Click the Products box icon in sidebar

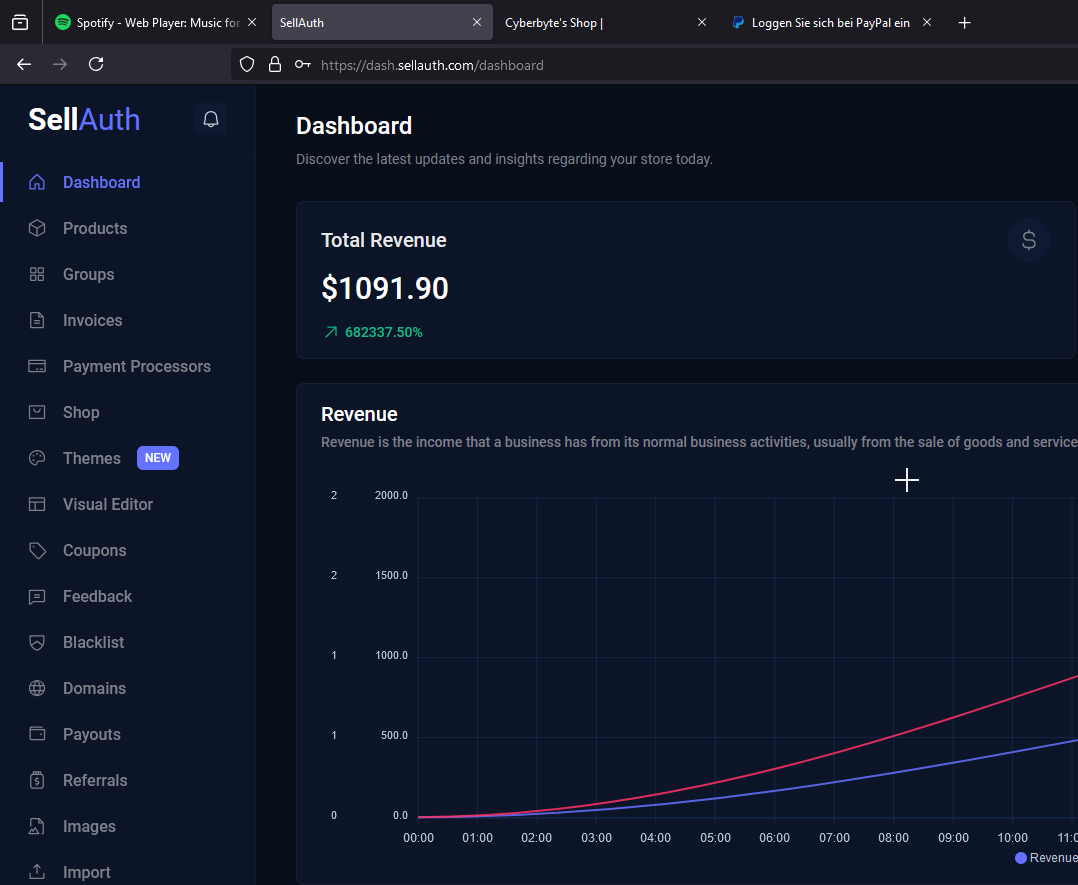(x=37, y=228)
